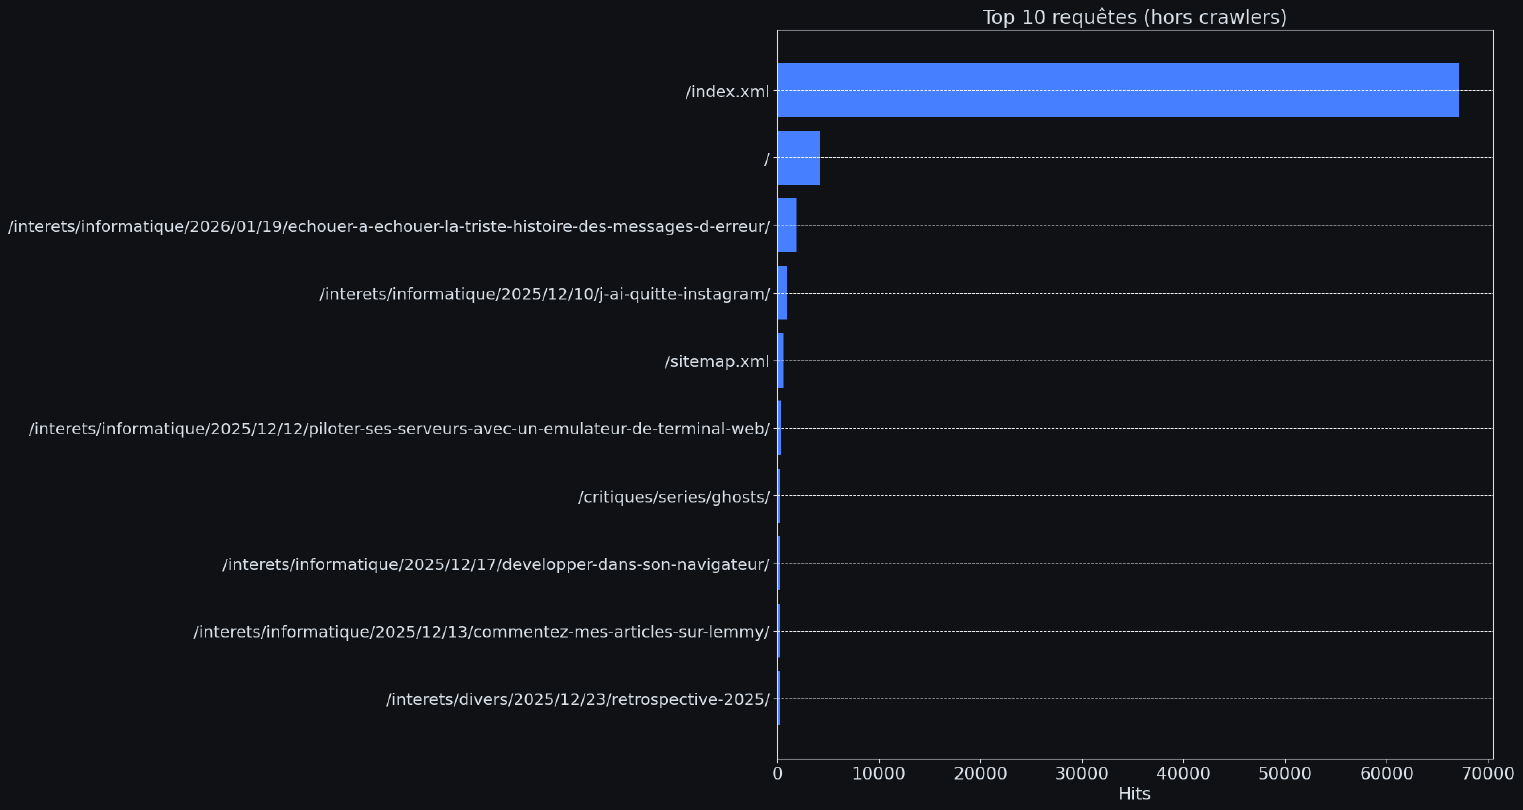The width and height of the screenshot is (1523, 810).
Task: Select the piloter-ses-serveurs article label
Action: [x=399, y=429]
